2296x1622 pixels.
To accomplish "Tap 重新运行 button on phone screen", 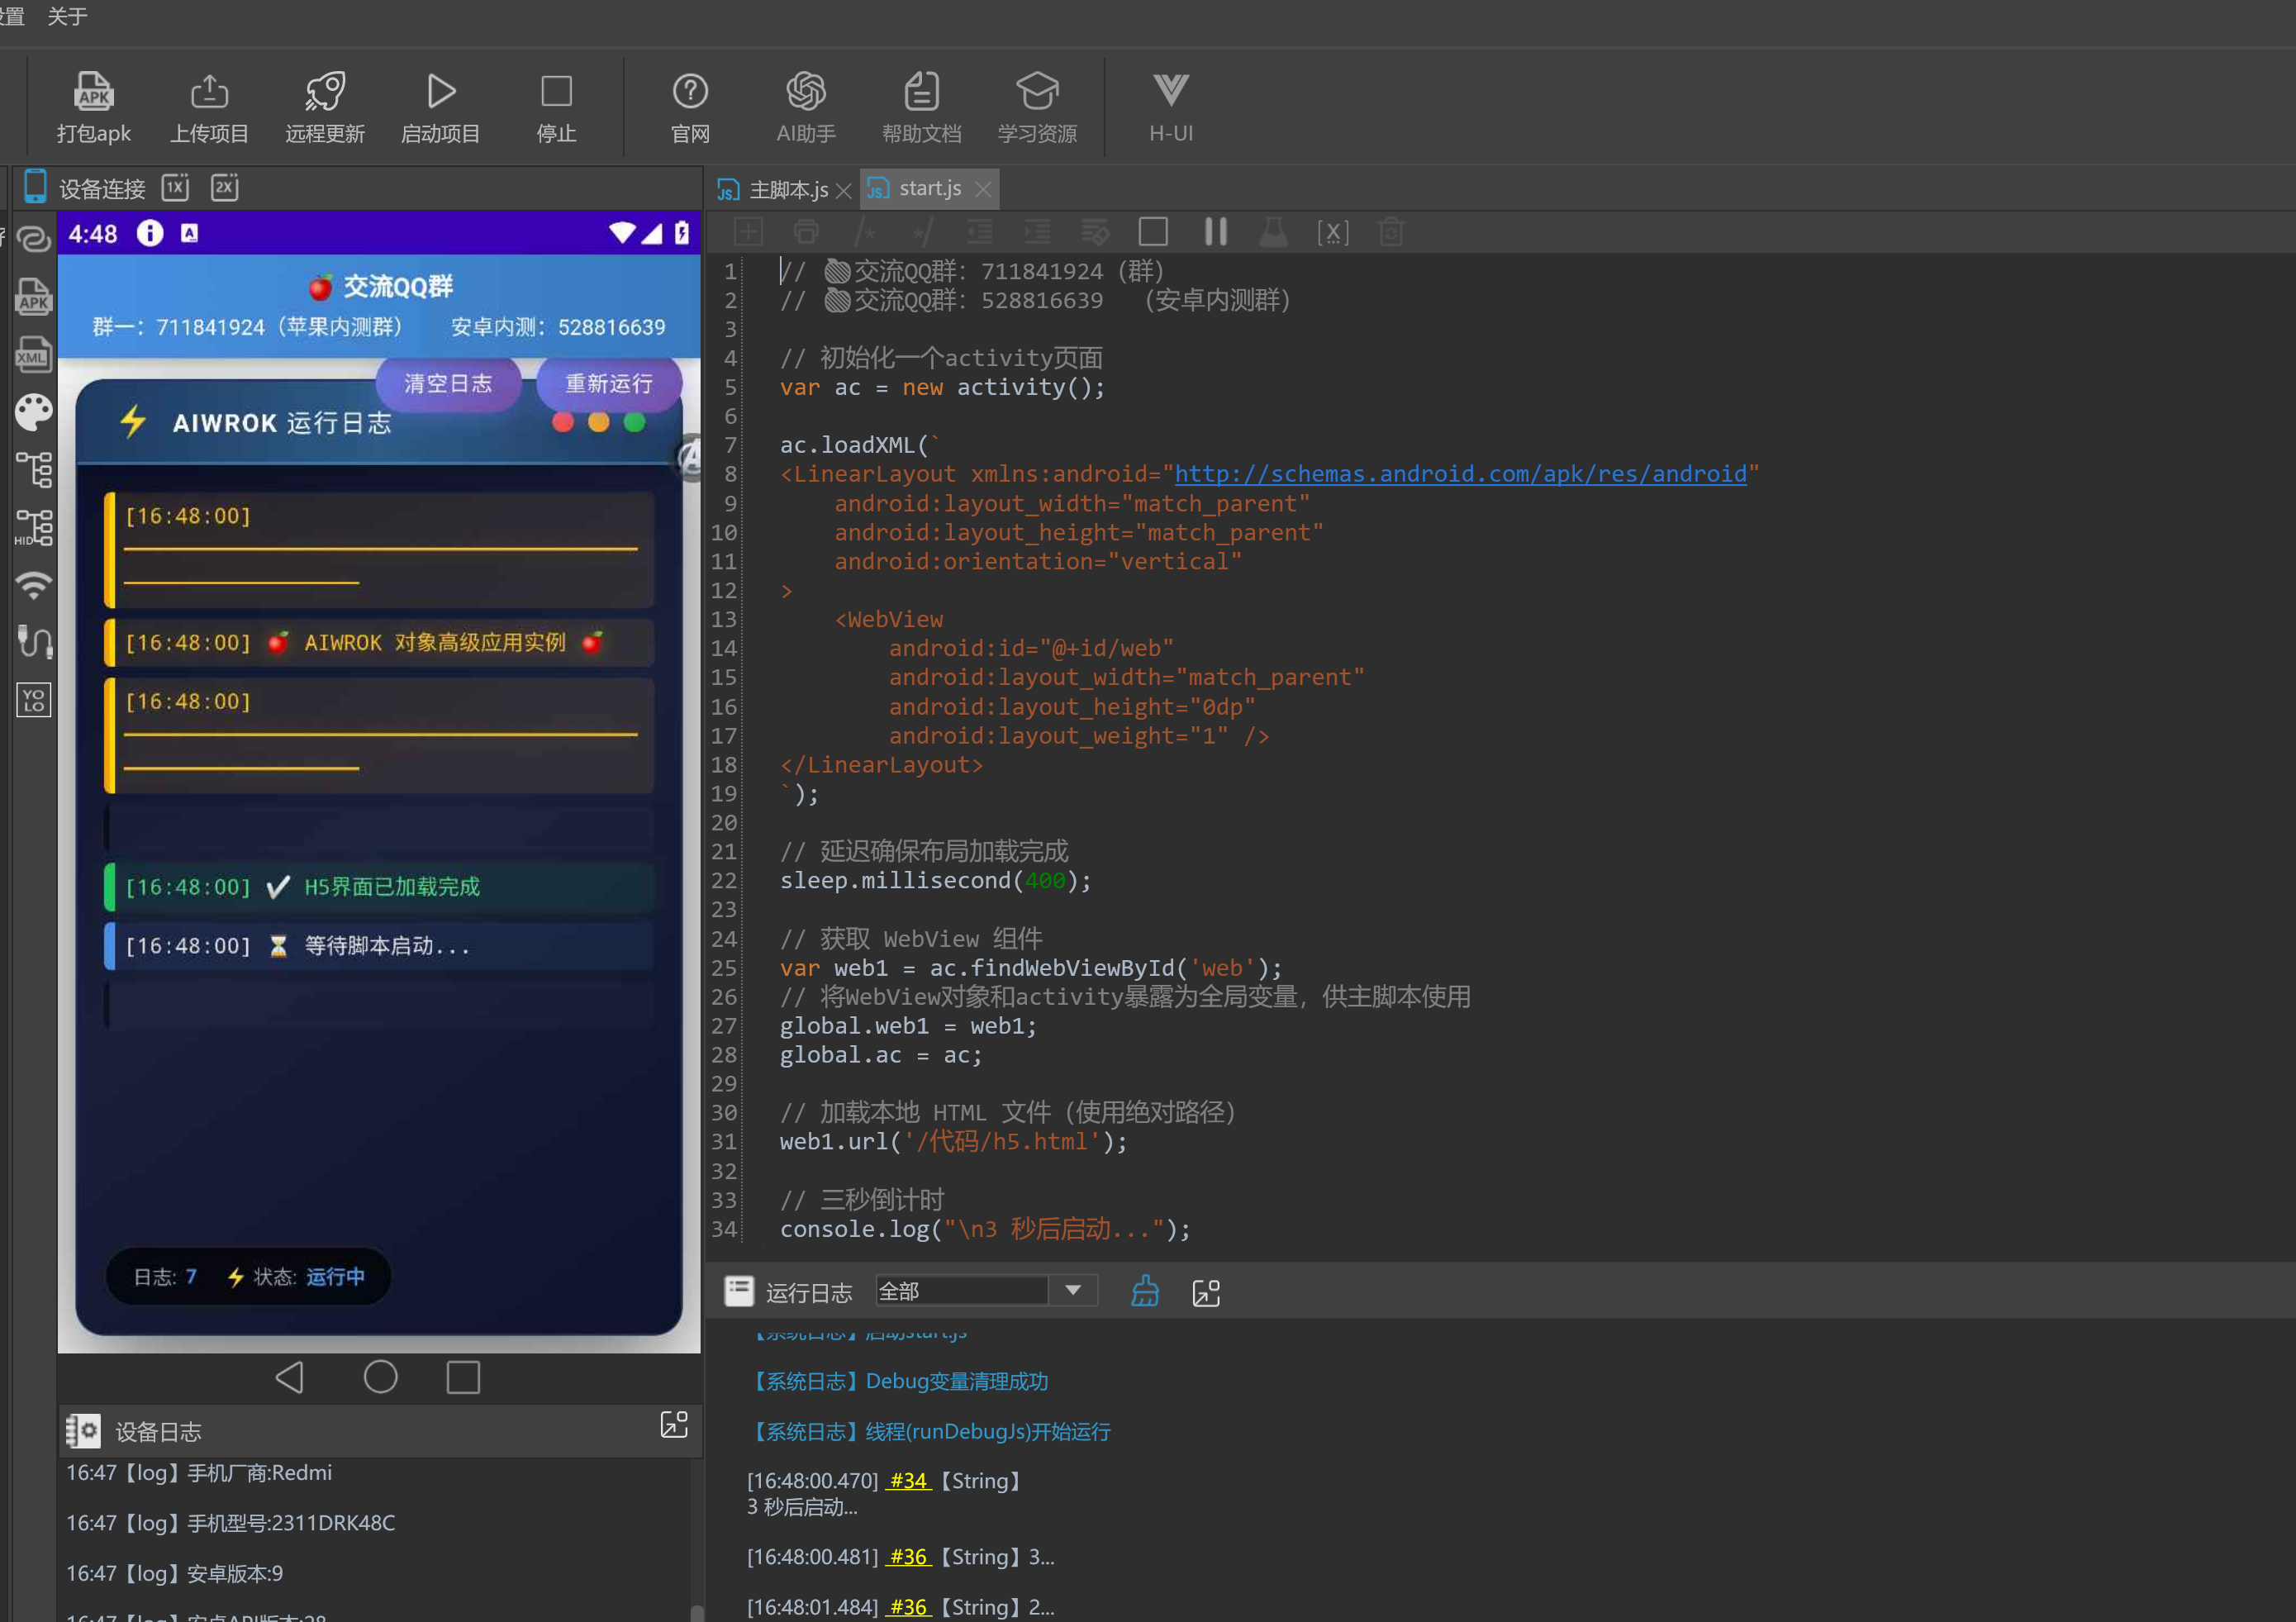I will [x=609, y=383].
